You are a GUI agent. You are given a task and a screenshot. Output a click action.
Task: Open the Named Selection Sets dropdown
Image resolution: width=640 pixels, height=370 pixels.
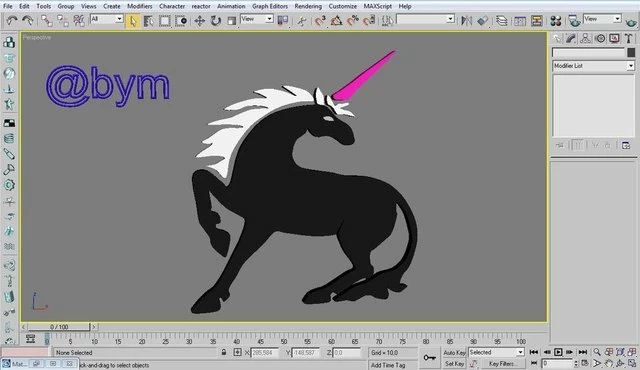click(x=425, y=19)
